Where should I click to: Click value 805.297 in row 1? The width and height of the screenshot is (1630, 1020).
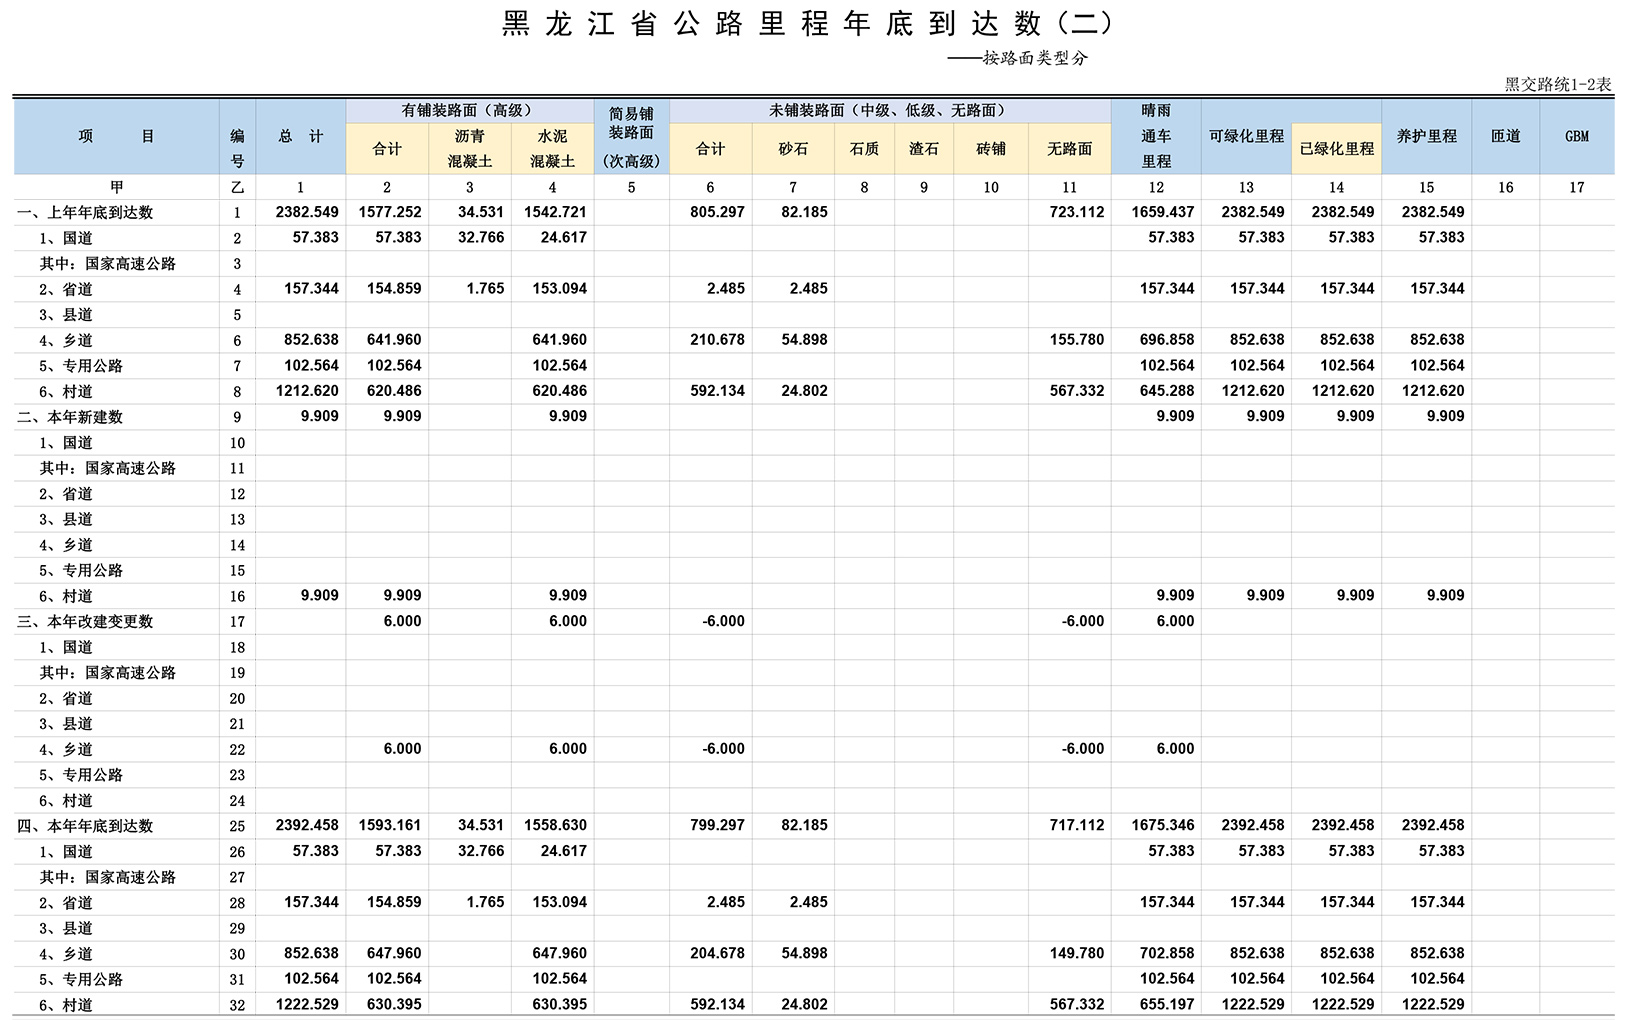[717, 212]
